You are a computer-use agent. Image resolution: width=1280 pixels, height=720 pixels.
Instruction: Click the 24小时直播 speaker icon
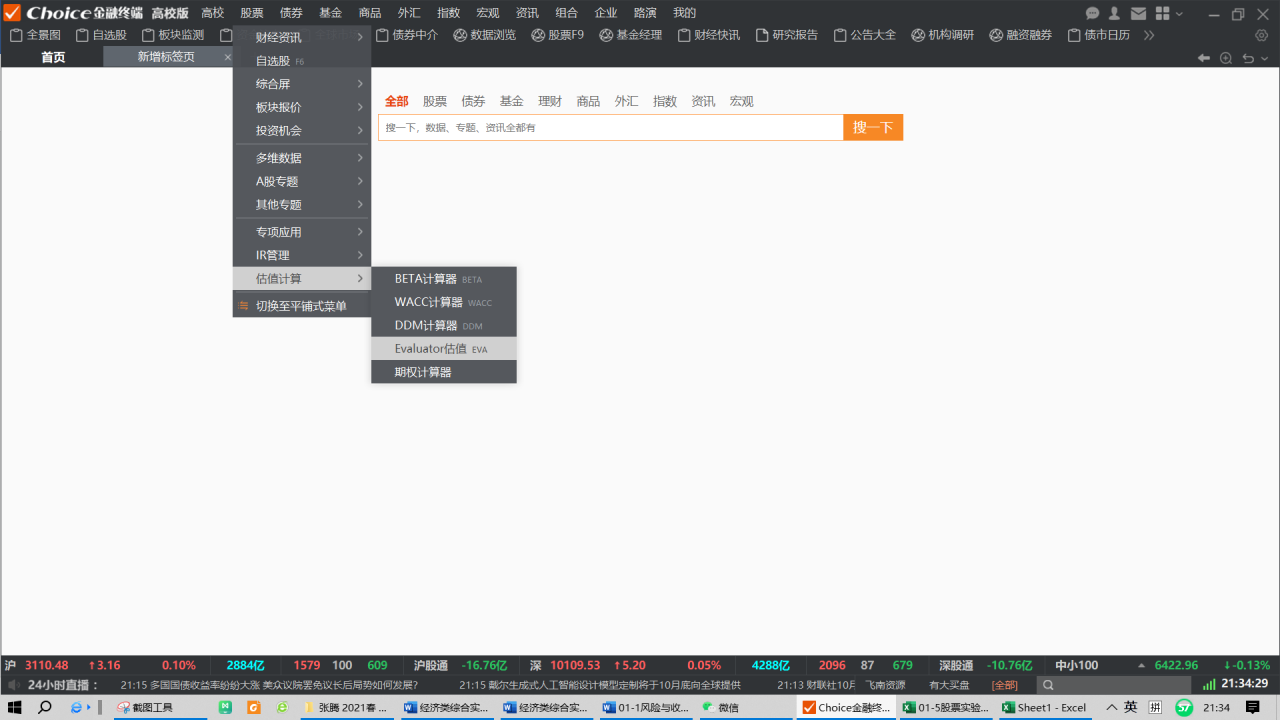coord(13,685)
